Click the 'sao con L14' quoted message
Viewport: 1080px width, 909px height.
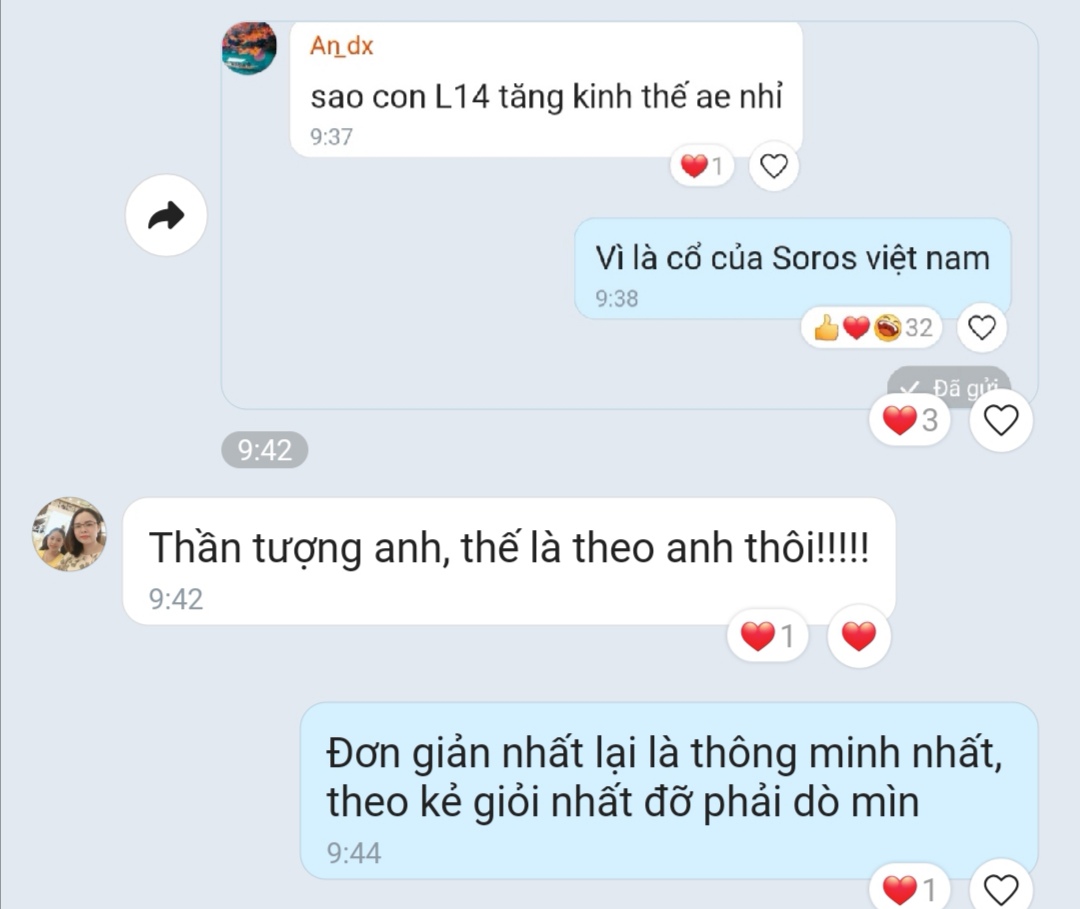tap(546, 90)
